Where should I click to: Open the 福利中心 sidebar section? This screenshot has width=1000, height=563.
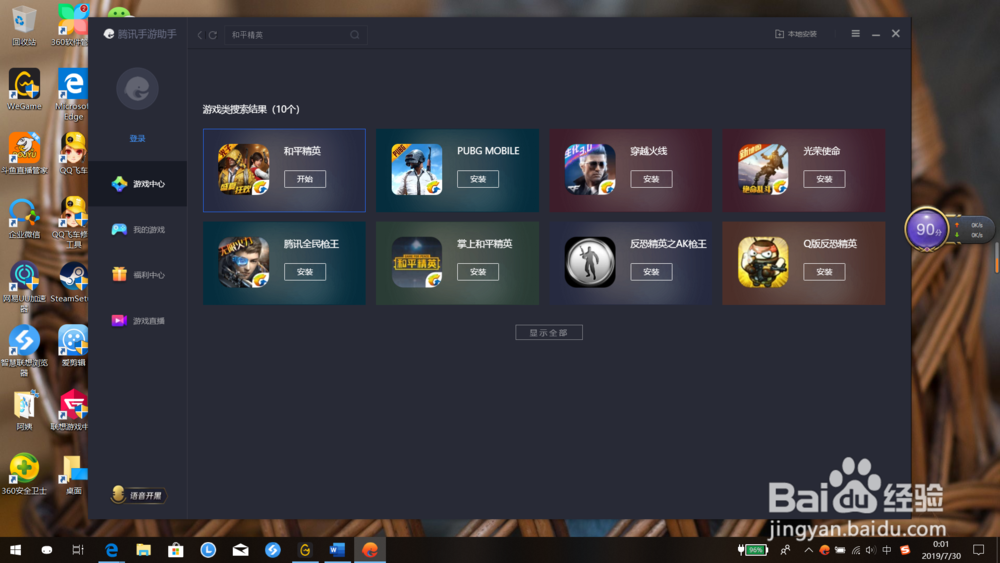coord(138,275)
